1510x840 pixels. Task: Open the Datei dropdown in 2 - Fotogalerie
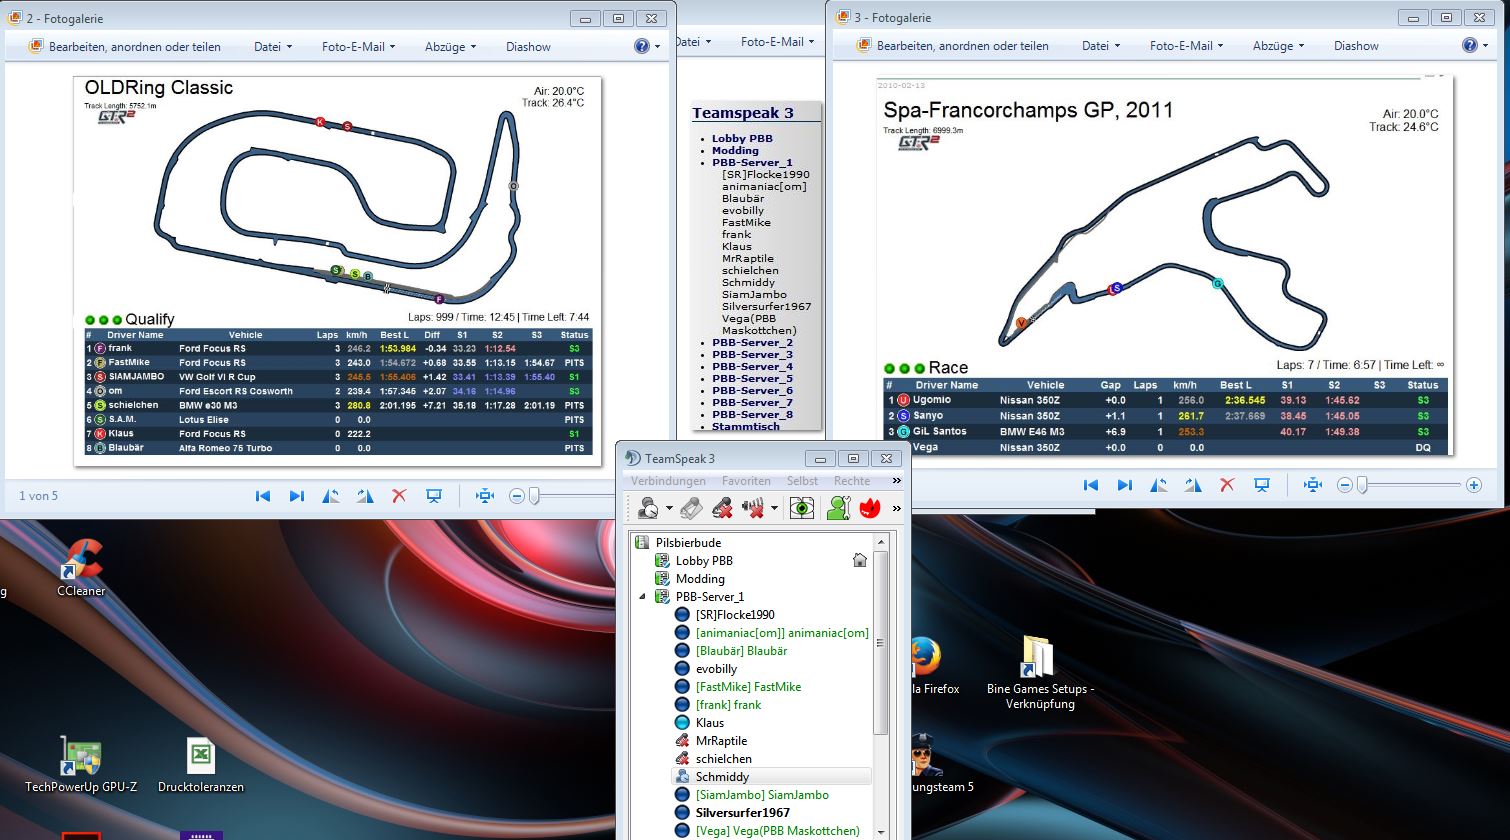tap(272, 46)
